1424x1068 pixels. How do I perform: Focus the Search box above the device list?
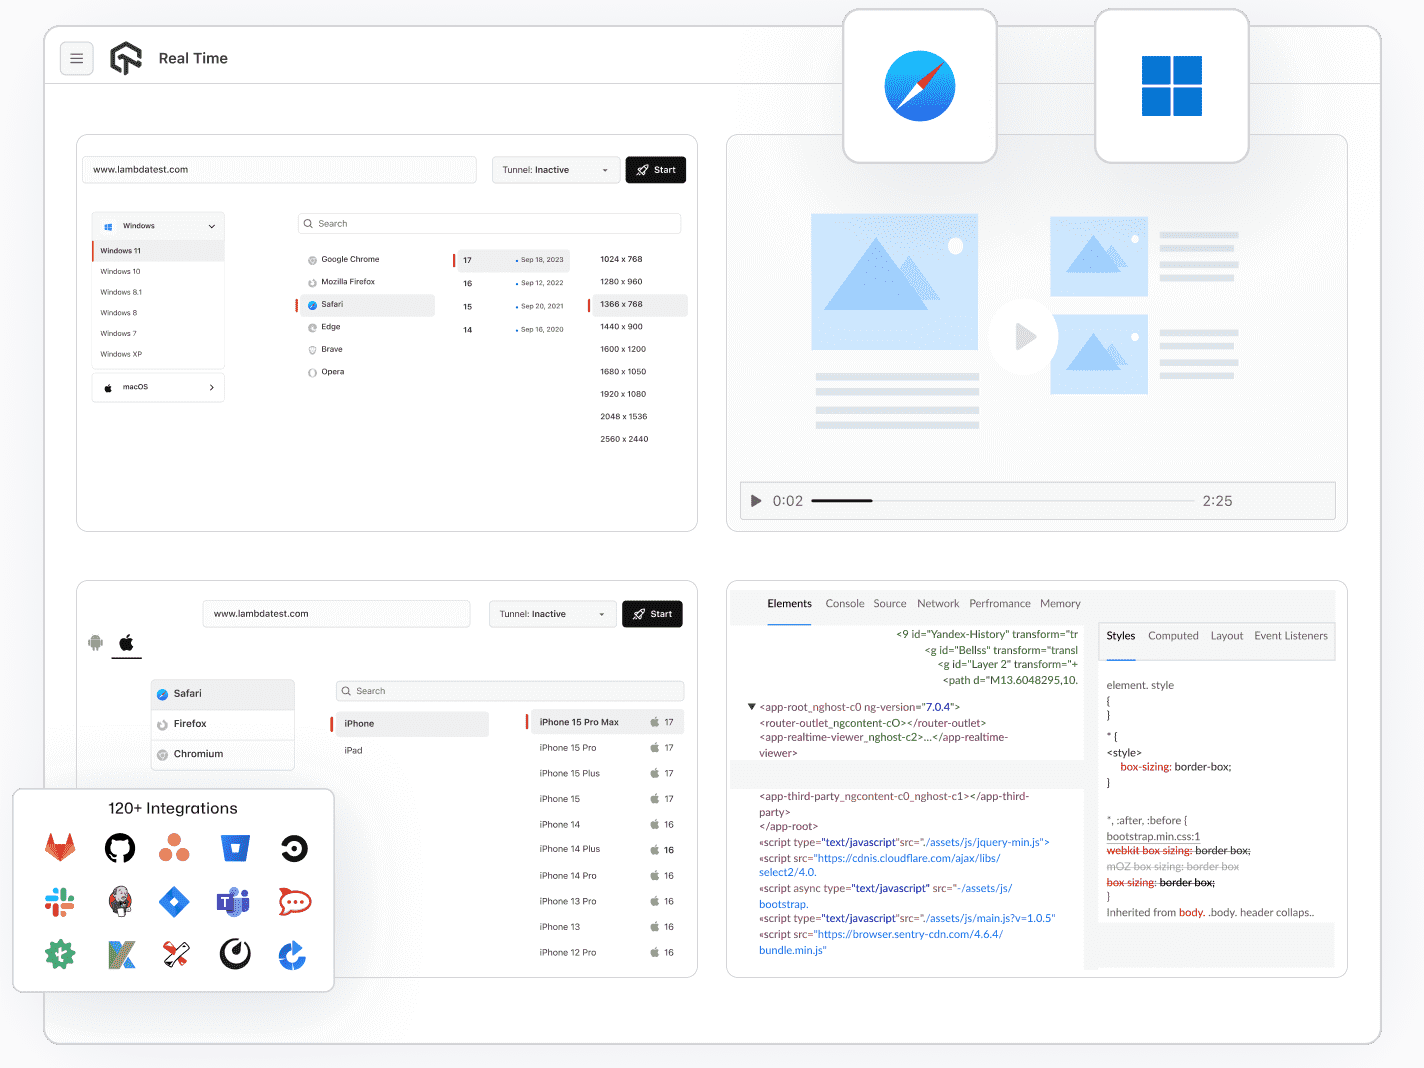pyautogui.click(x=510, y=691)
